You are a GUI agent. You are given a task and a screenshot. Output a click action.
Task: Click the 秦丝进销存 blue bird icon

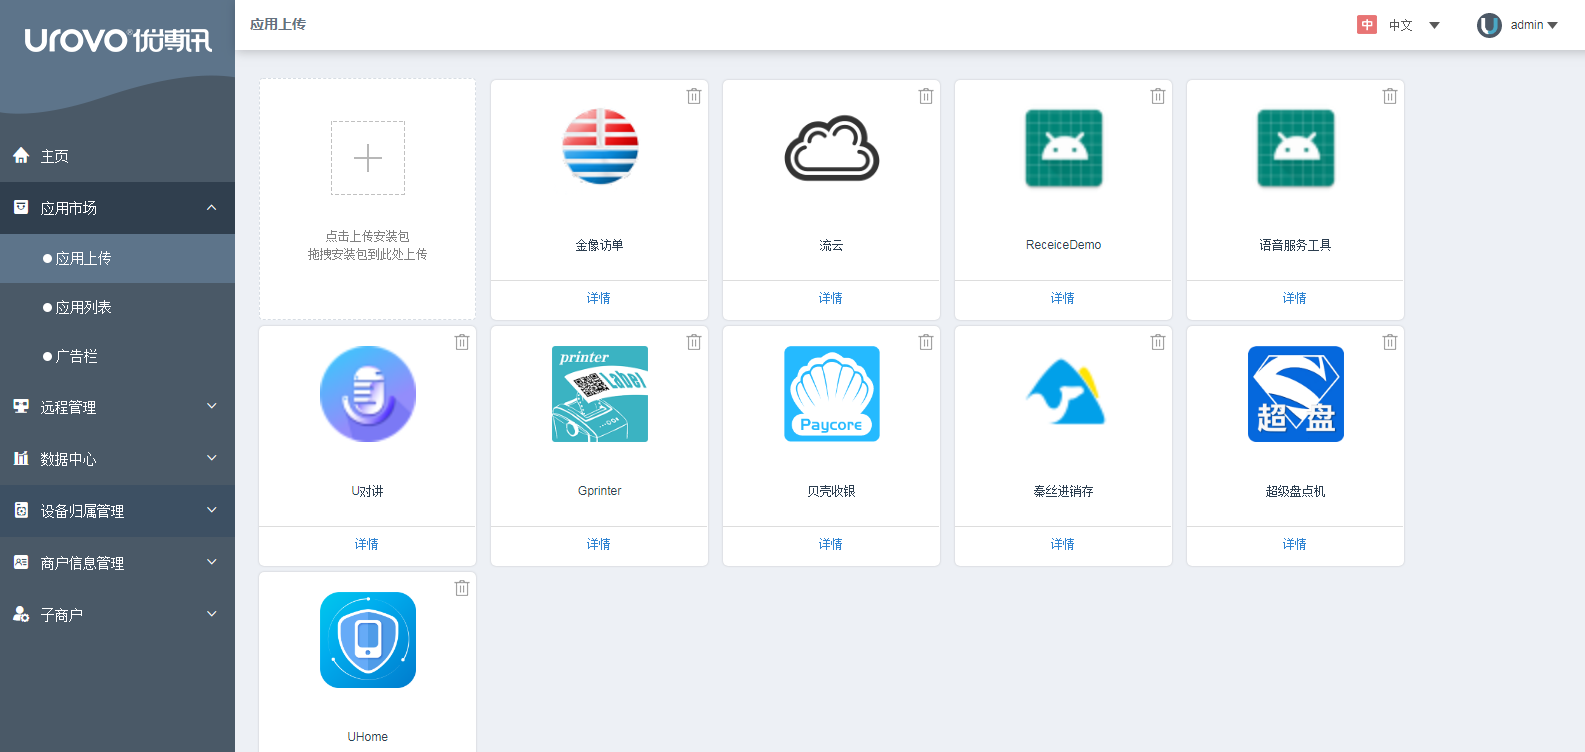coord(1064,392)
